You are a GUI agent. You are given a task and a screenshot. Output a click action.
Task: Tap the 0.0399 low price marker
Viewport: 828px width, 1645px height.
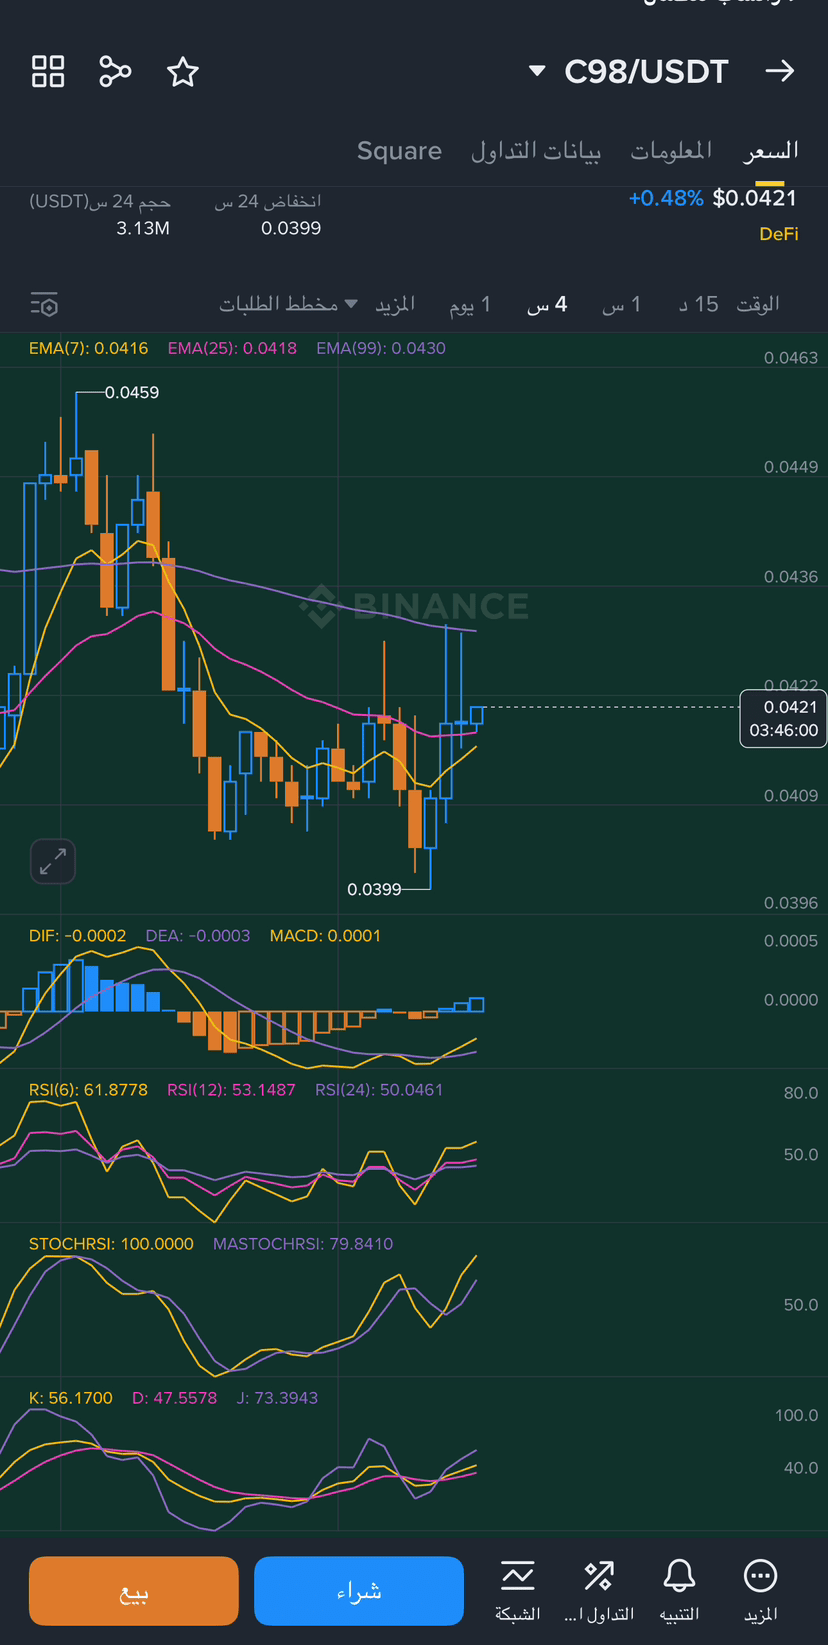(374, 889)
